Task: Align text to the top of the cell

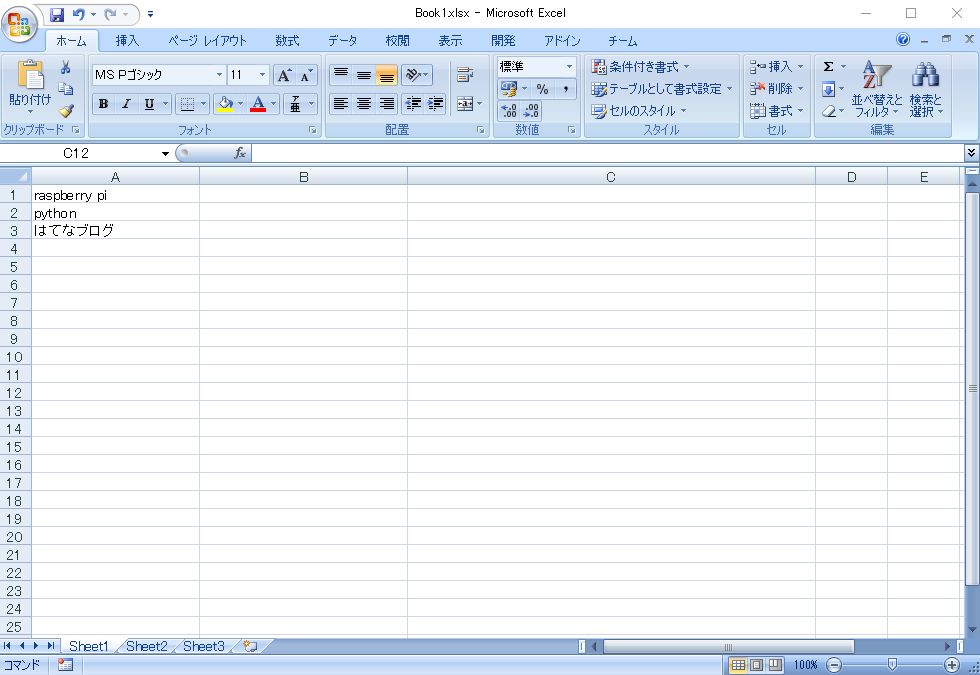Action: click(341, 75)
